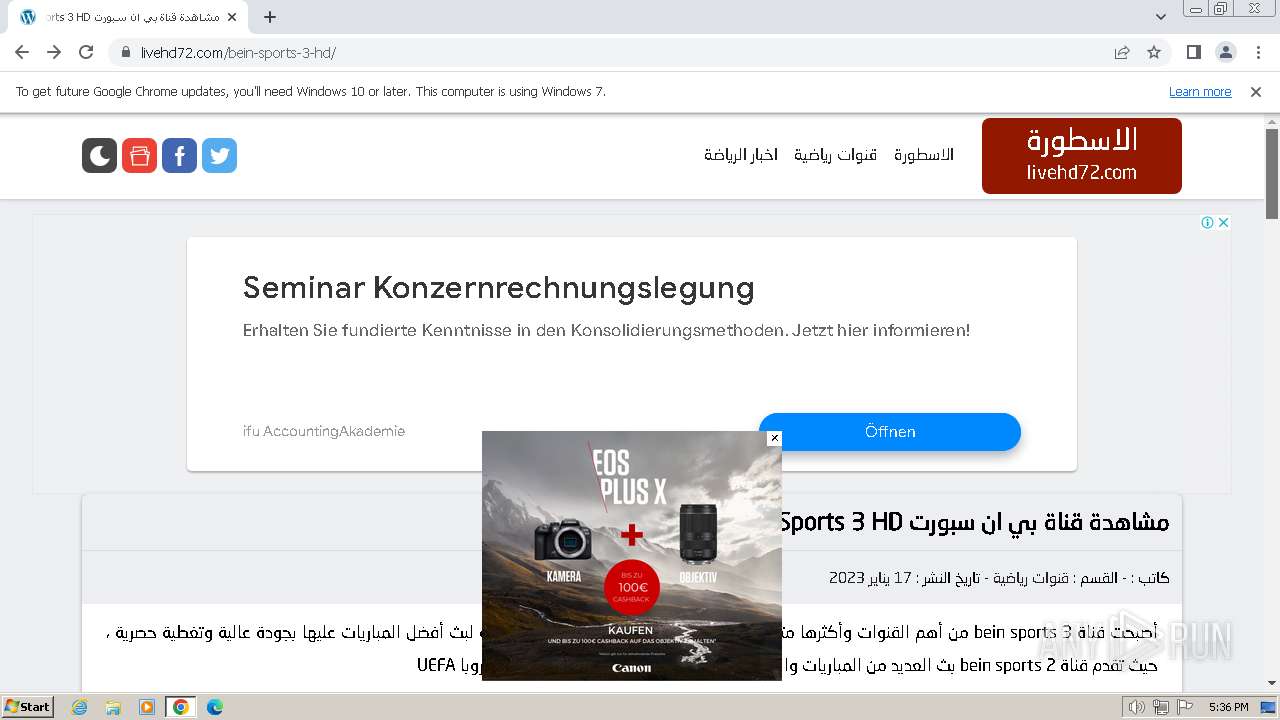Screen dimensions: 1280x720
Task: Close the top banner ad with X
Action: coord(1223,222)
